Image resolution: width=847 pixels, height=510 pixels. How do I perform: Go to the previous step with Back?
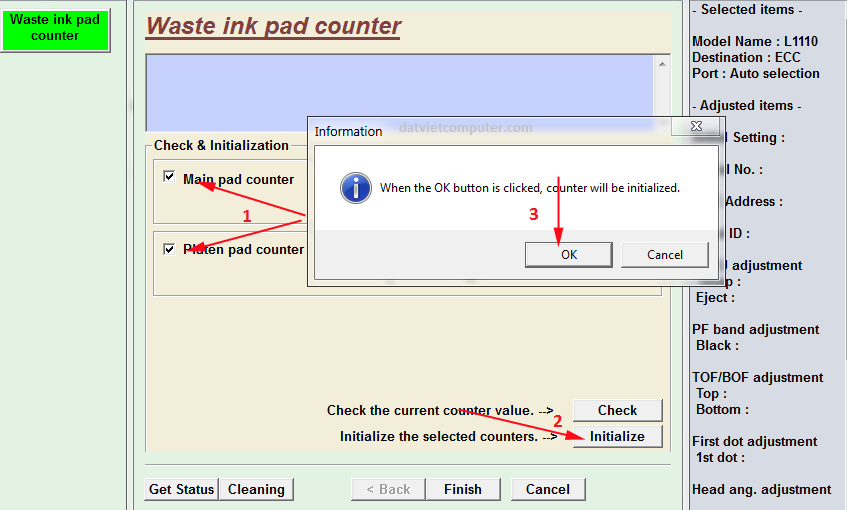388,489
